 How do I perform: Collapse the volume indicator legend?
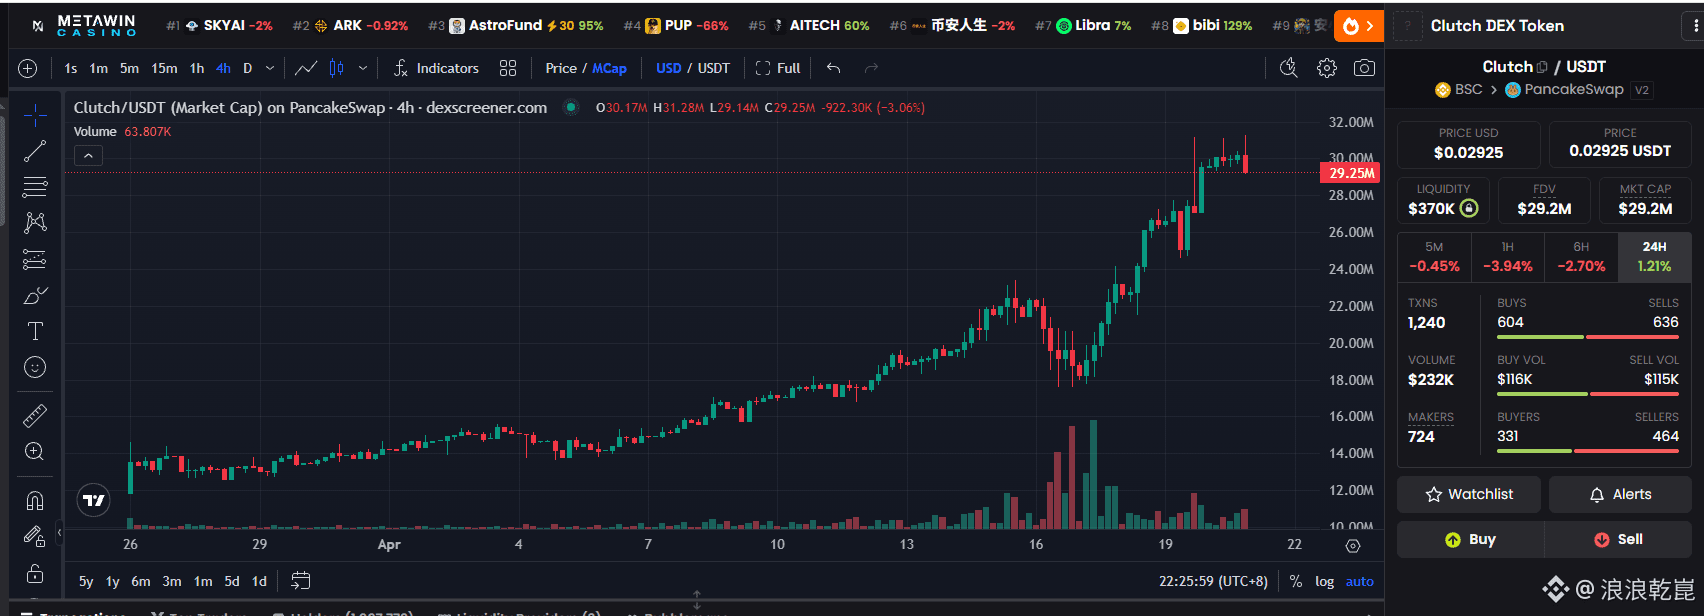click(x=88, y=156)
